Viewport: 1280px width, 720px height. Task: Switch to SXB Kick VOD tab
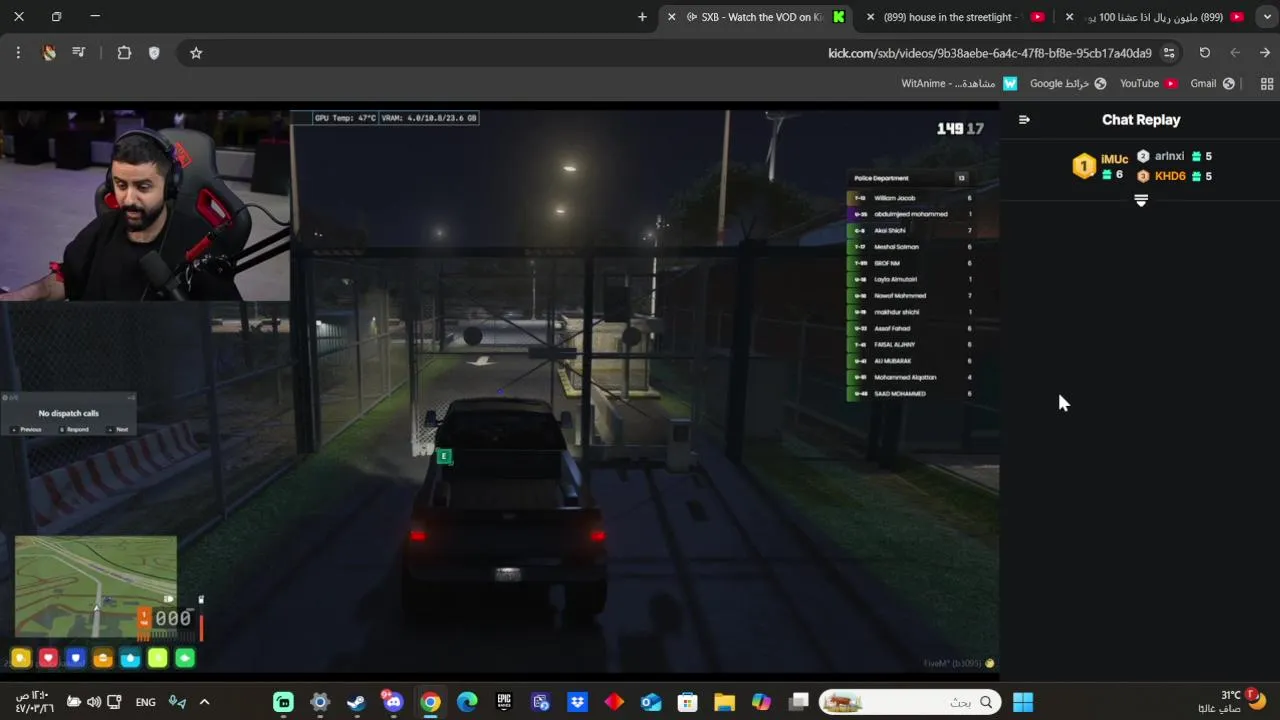point(755,17)
